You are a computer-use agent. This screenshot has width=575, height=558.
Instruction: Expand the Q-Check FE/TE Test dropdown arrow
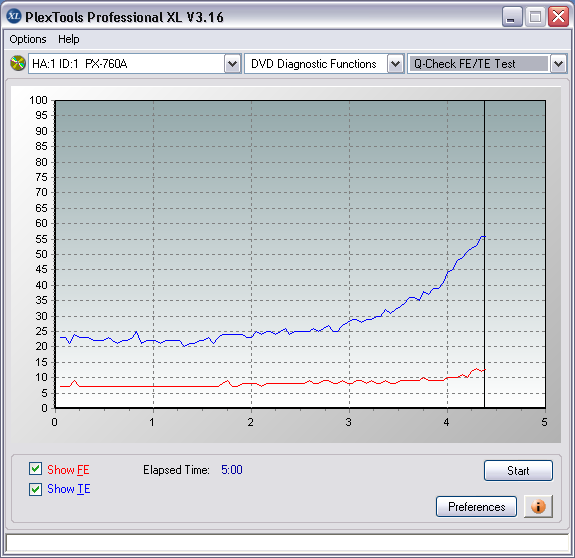[558, 64]
